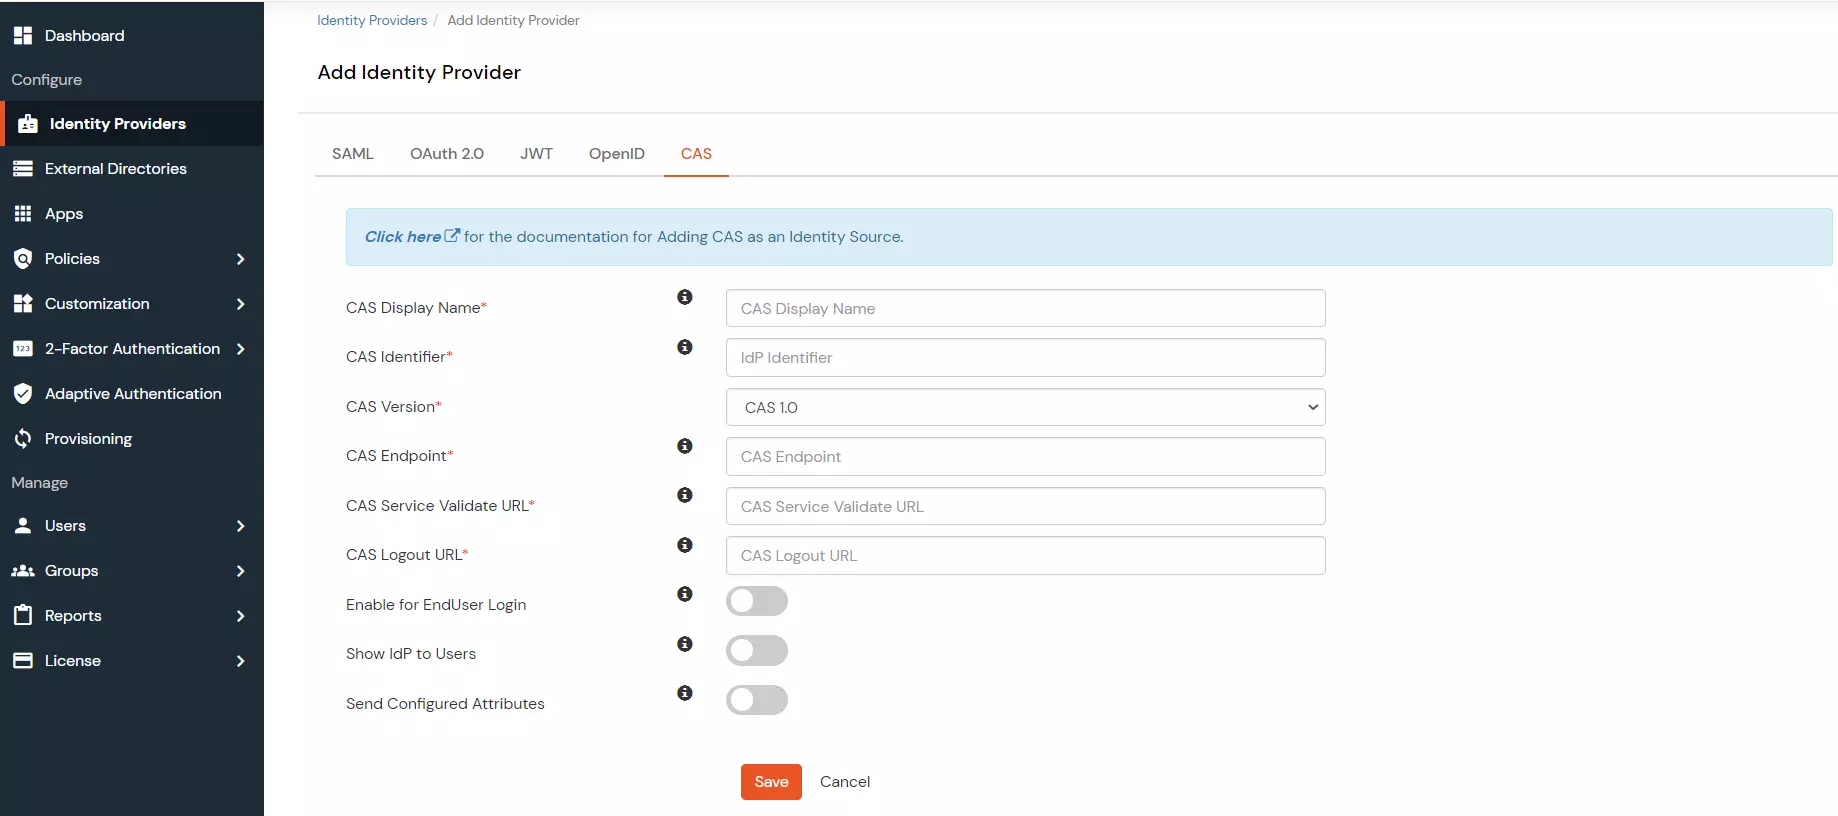
Task: Click info icon for Show IdP to Users
Action: pyautogui.click(x=685, y=644)
